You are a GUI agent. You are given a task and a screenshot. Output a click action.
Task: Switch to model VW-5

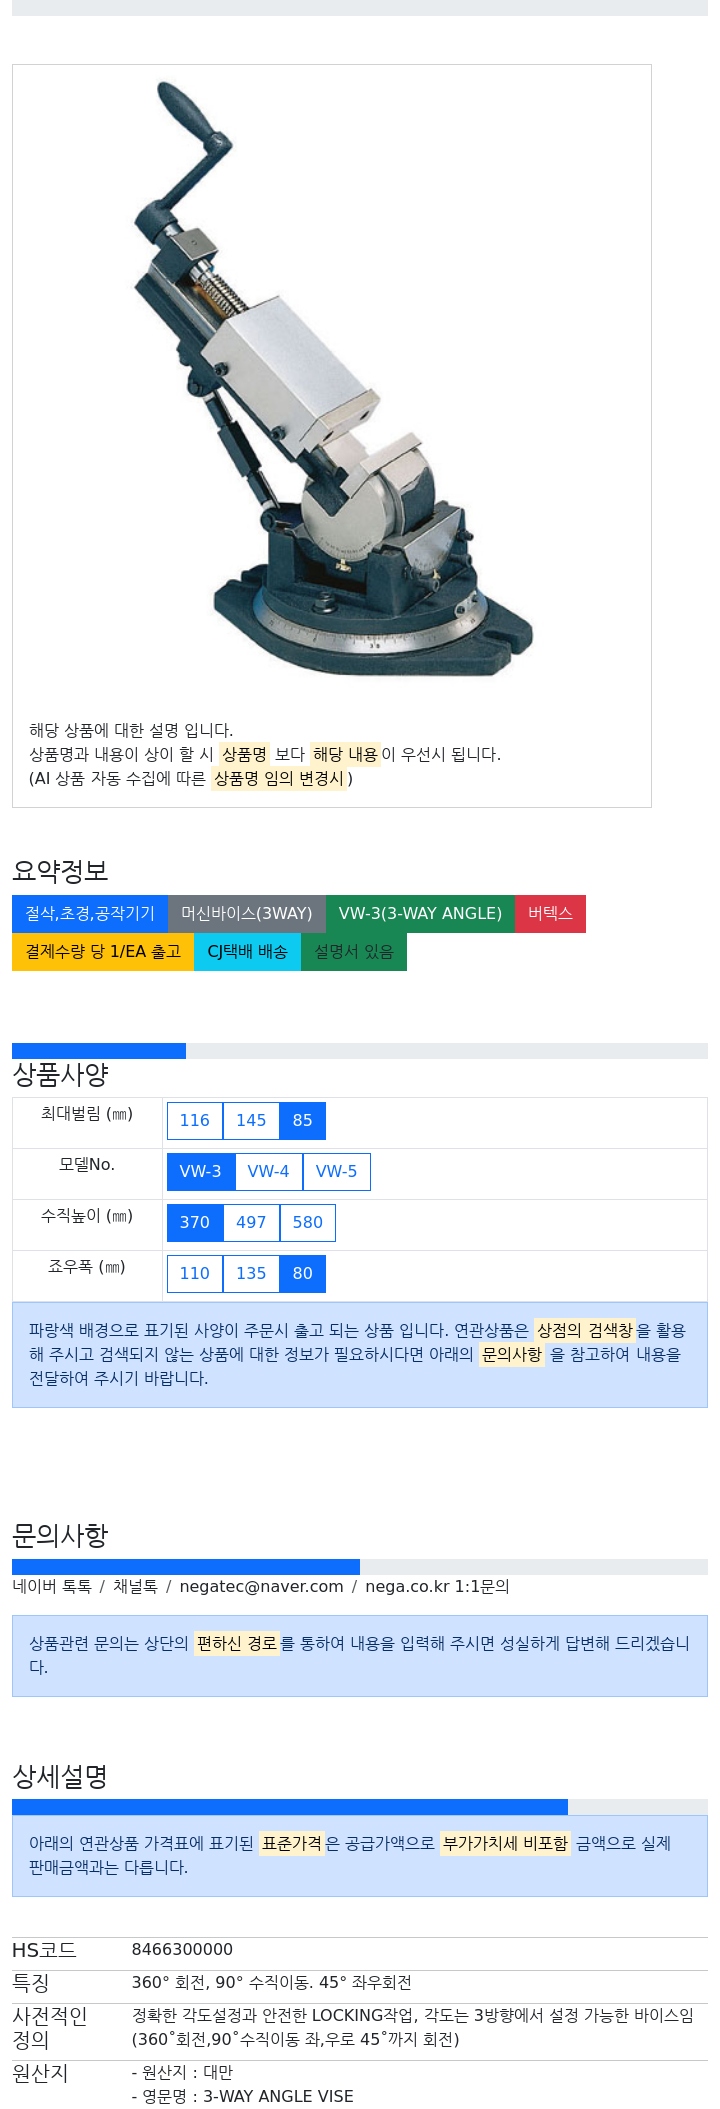[337, 1172]
